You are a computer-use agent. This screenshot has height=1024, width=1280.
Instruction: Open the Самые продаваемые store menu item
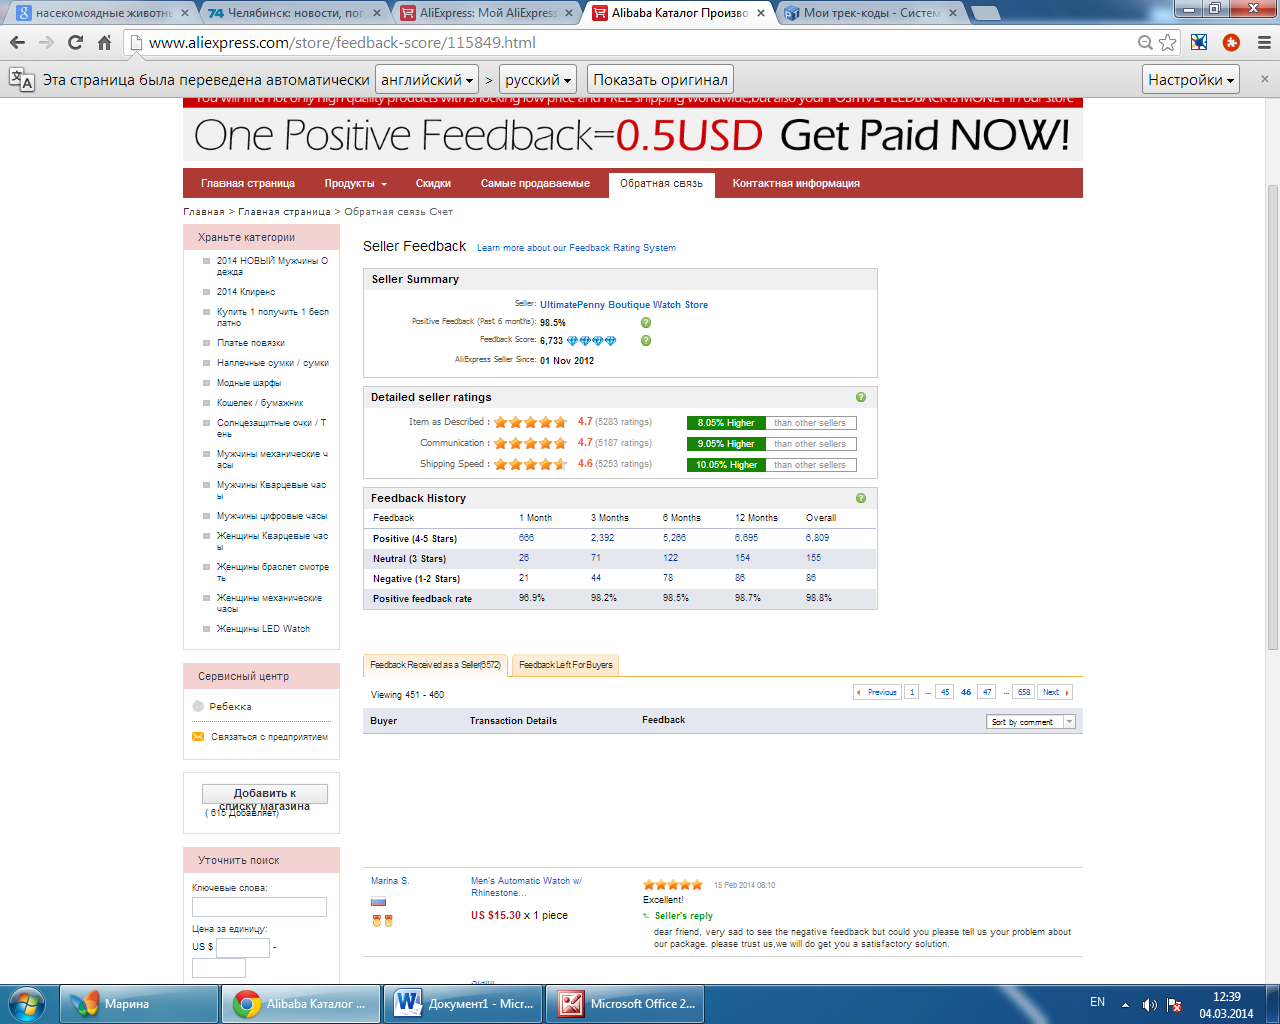pyautogui.click(x=535, y=183)
